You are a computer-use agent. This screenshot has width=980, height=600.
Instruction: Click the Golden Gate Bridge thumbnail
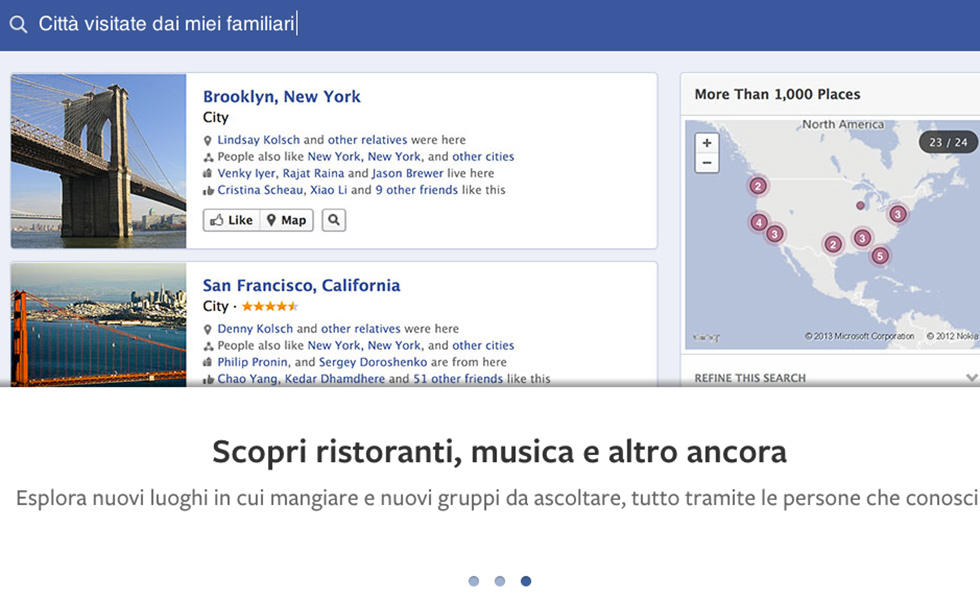pyautogui.click(x=98, y=325)
